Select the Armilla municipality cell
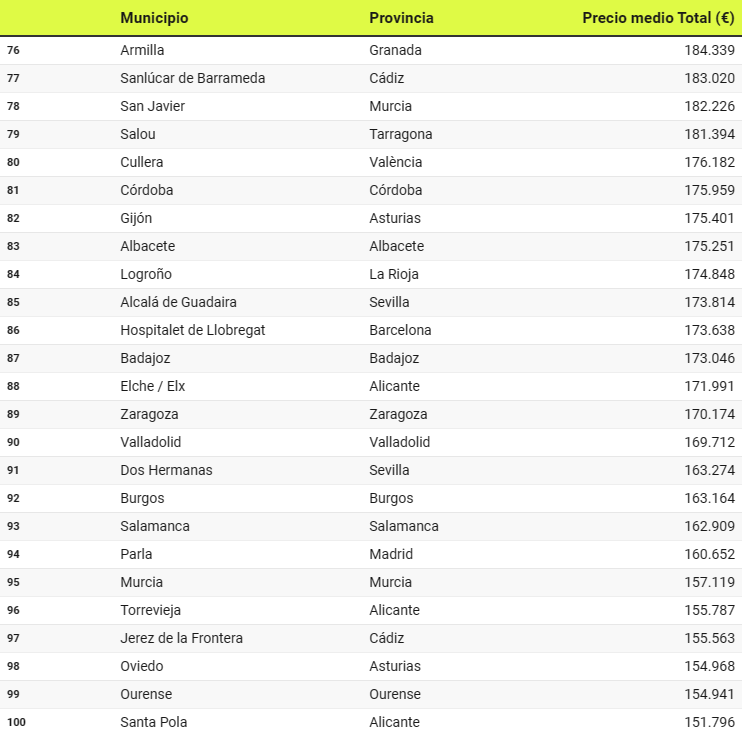 142,50
